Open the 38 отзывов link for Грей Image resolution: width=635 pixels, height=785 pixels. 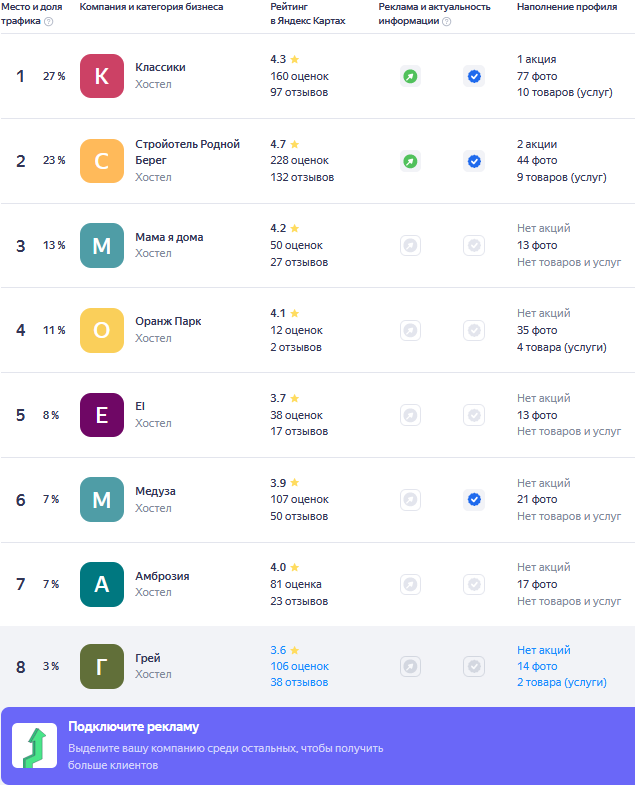tap(299, 683)
